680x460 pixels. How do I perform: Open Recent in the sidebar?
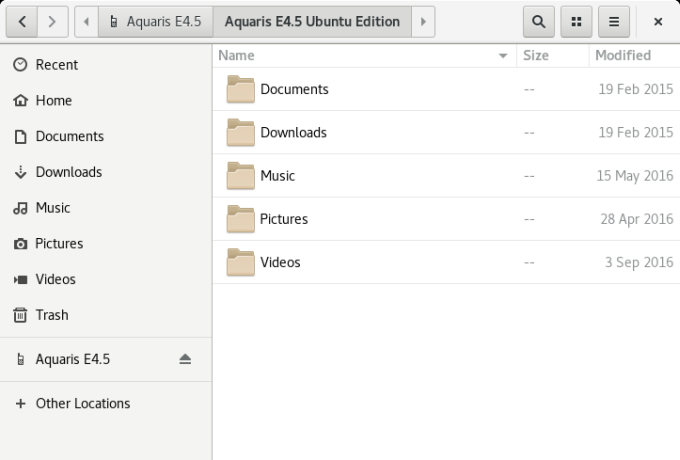[x=56, y=65]
